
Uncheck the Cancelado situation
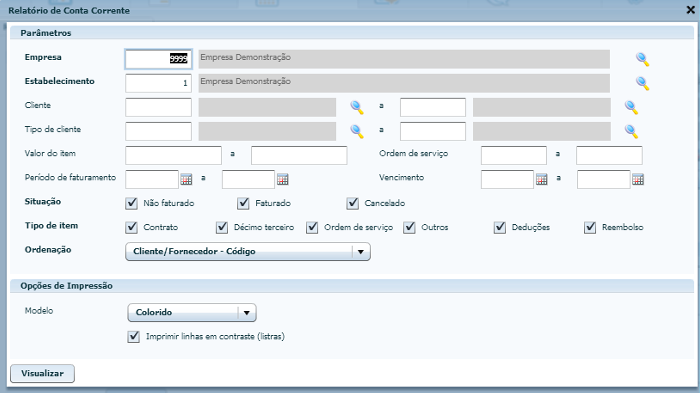pos(353,203)
